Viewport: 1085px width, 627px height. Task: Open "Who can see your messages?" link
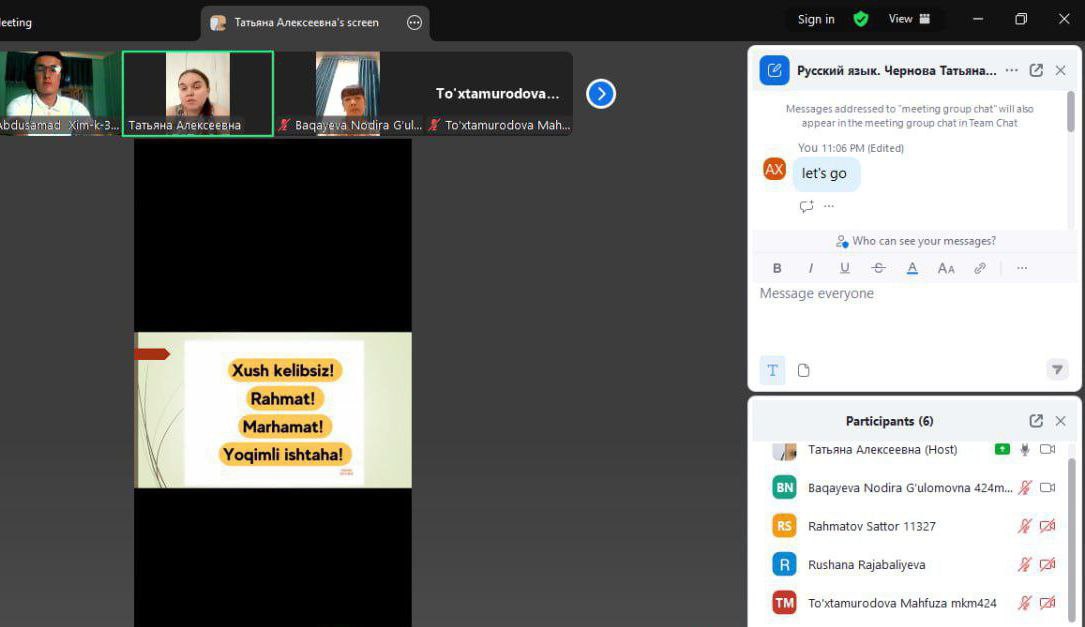[915, 241]
